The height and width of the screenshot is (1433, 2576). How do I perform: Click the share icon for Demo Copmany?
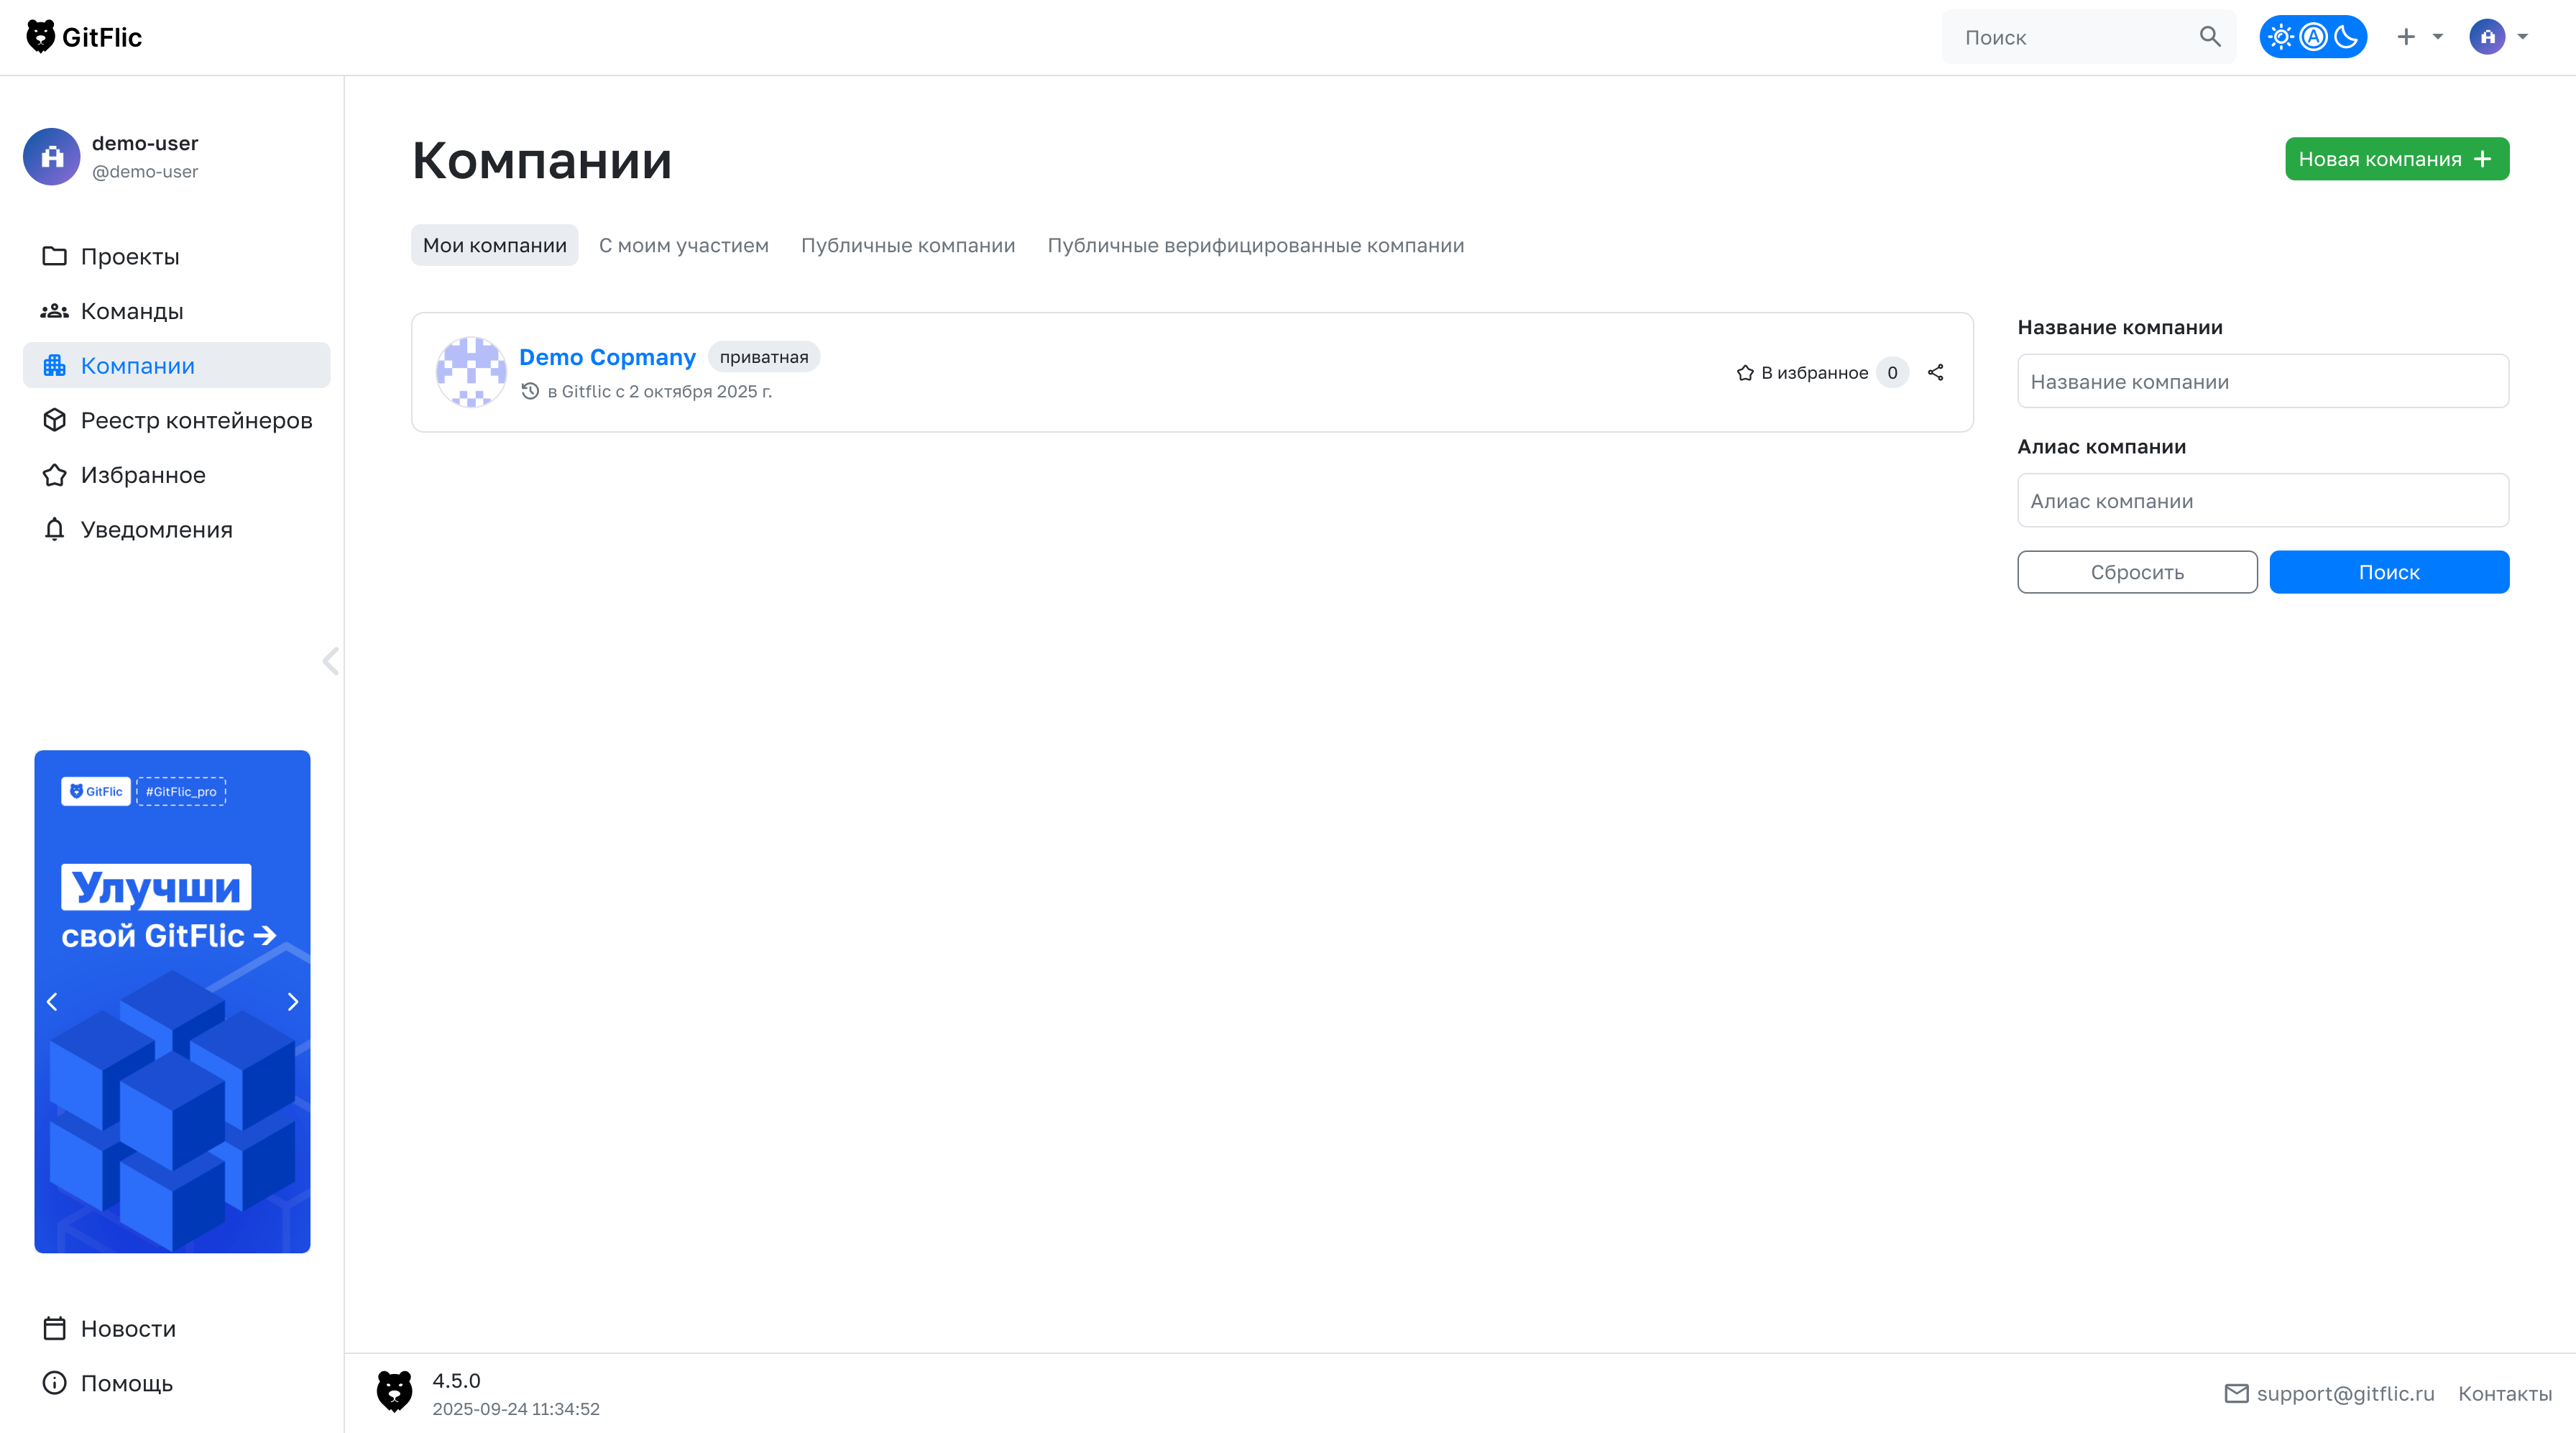coord(1935,372)
